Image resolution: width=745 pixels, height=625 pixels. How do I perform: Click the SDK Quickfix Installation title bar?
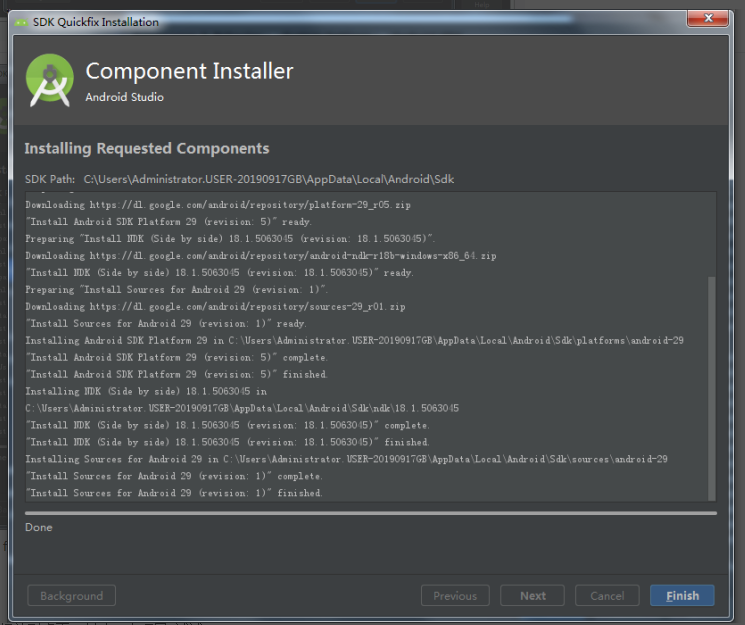pyautogui.click(x=333, y=22)
